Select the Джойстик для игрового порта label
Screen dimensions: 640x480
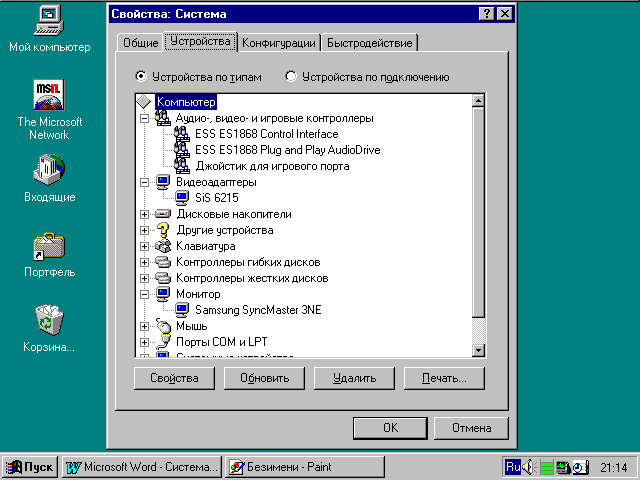pyautogui.click(x=272, y=166)
